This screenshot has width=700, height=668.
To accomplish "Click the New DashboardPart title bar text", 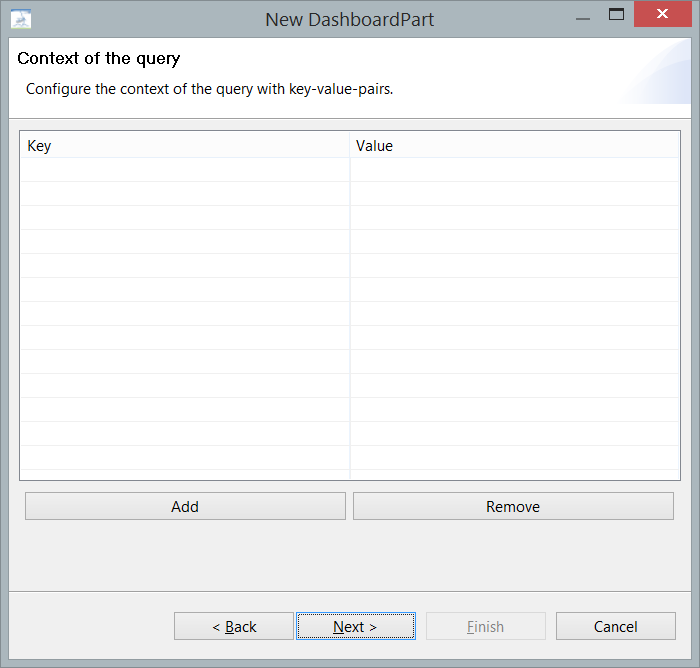I will pos(350,19).
